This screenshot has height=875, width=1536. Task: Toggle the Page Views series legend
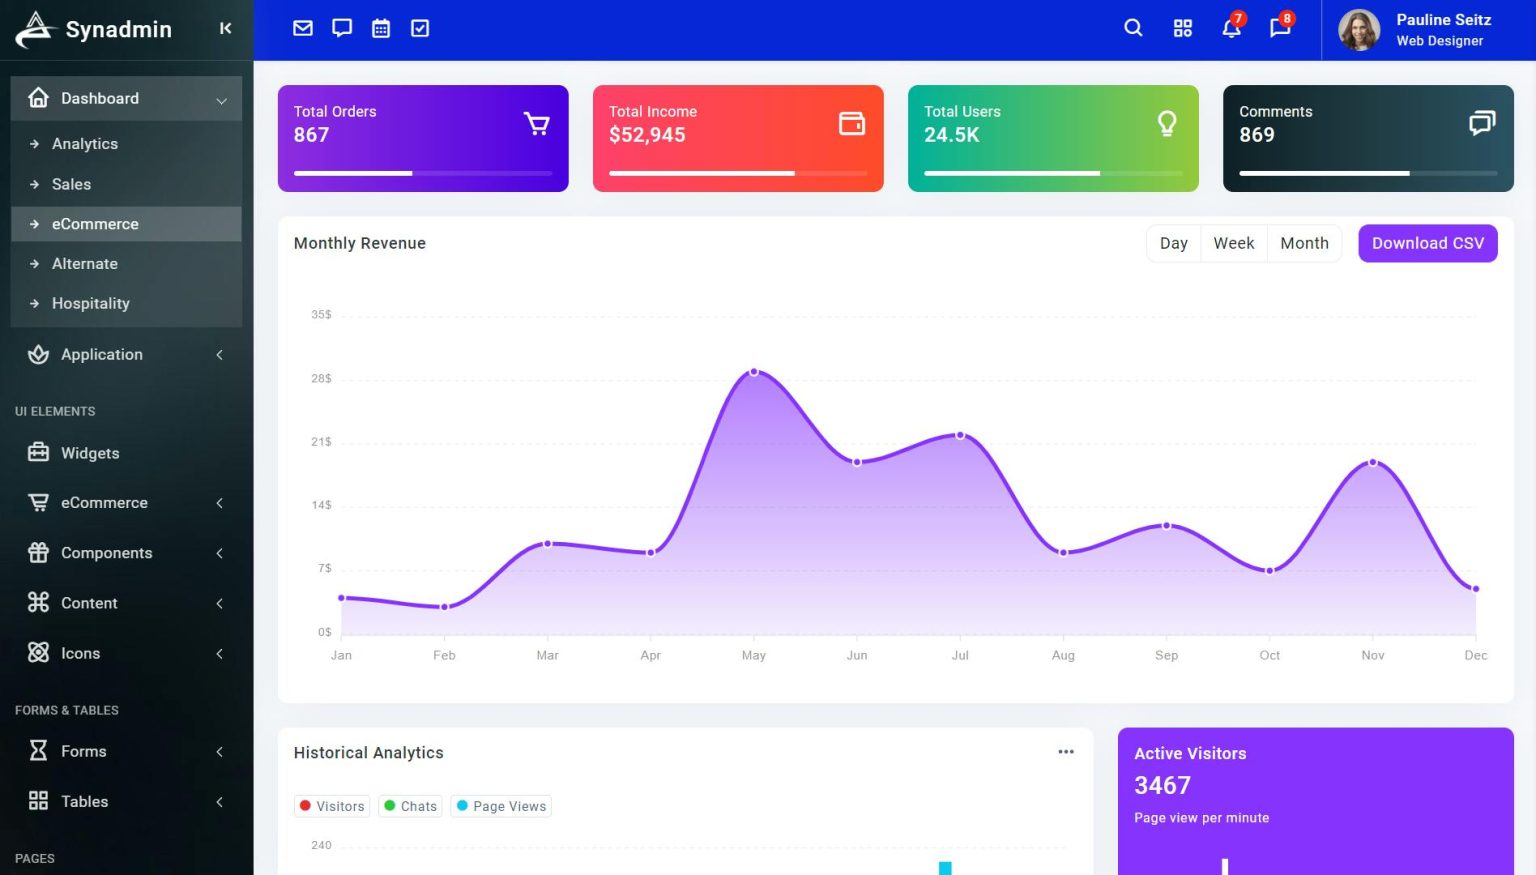(500, 805)
